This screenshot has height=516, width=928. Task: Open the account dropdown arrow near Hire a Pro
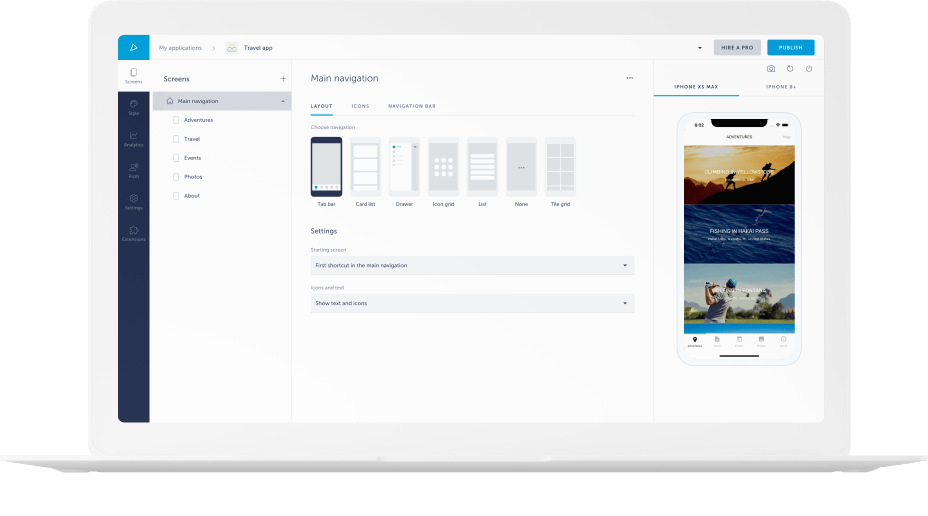[x=700, y=48]
